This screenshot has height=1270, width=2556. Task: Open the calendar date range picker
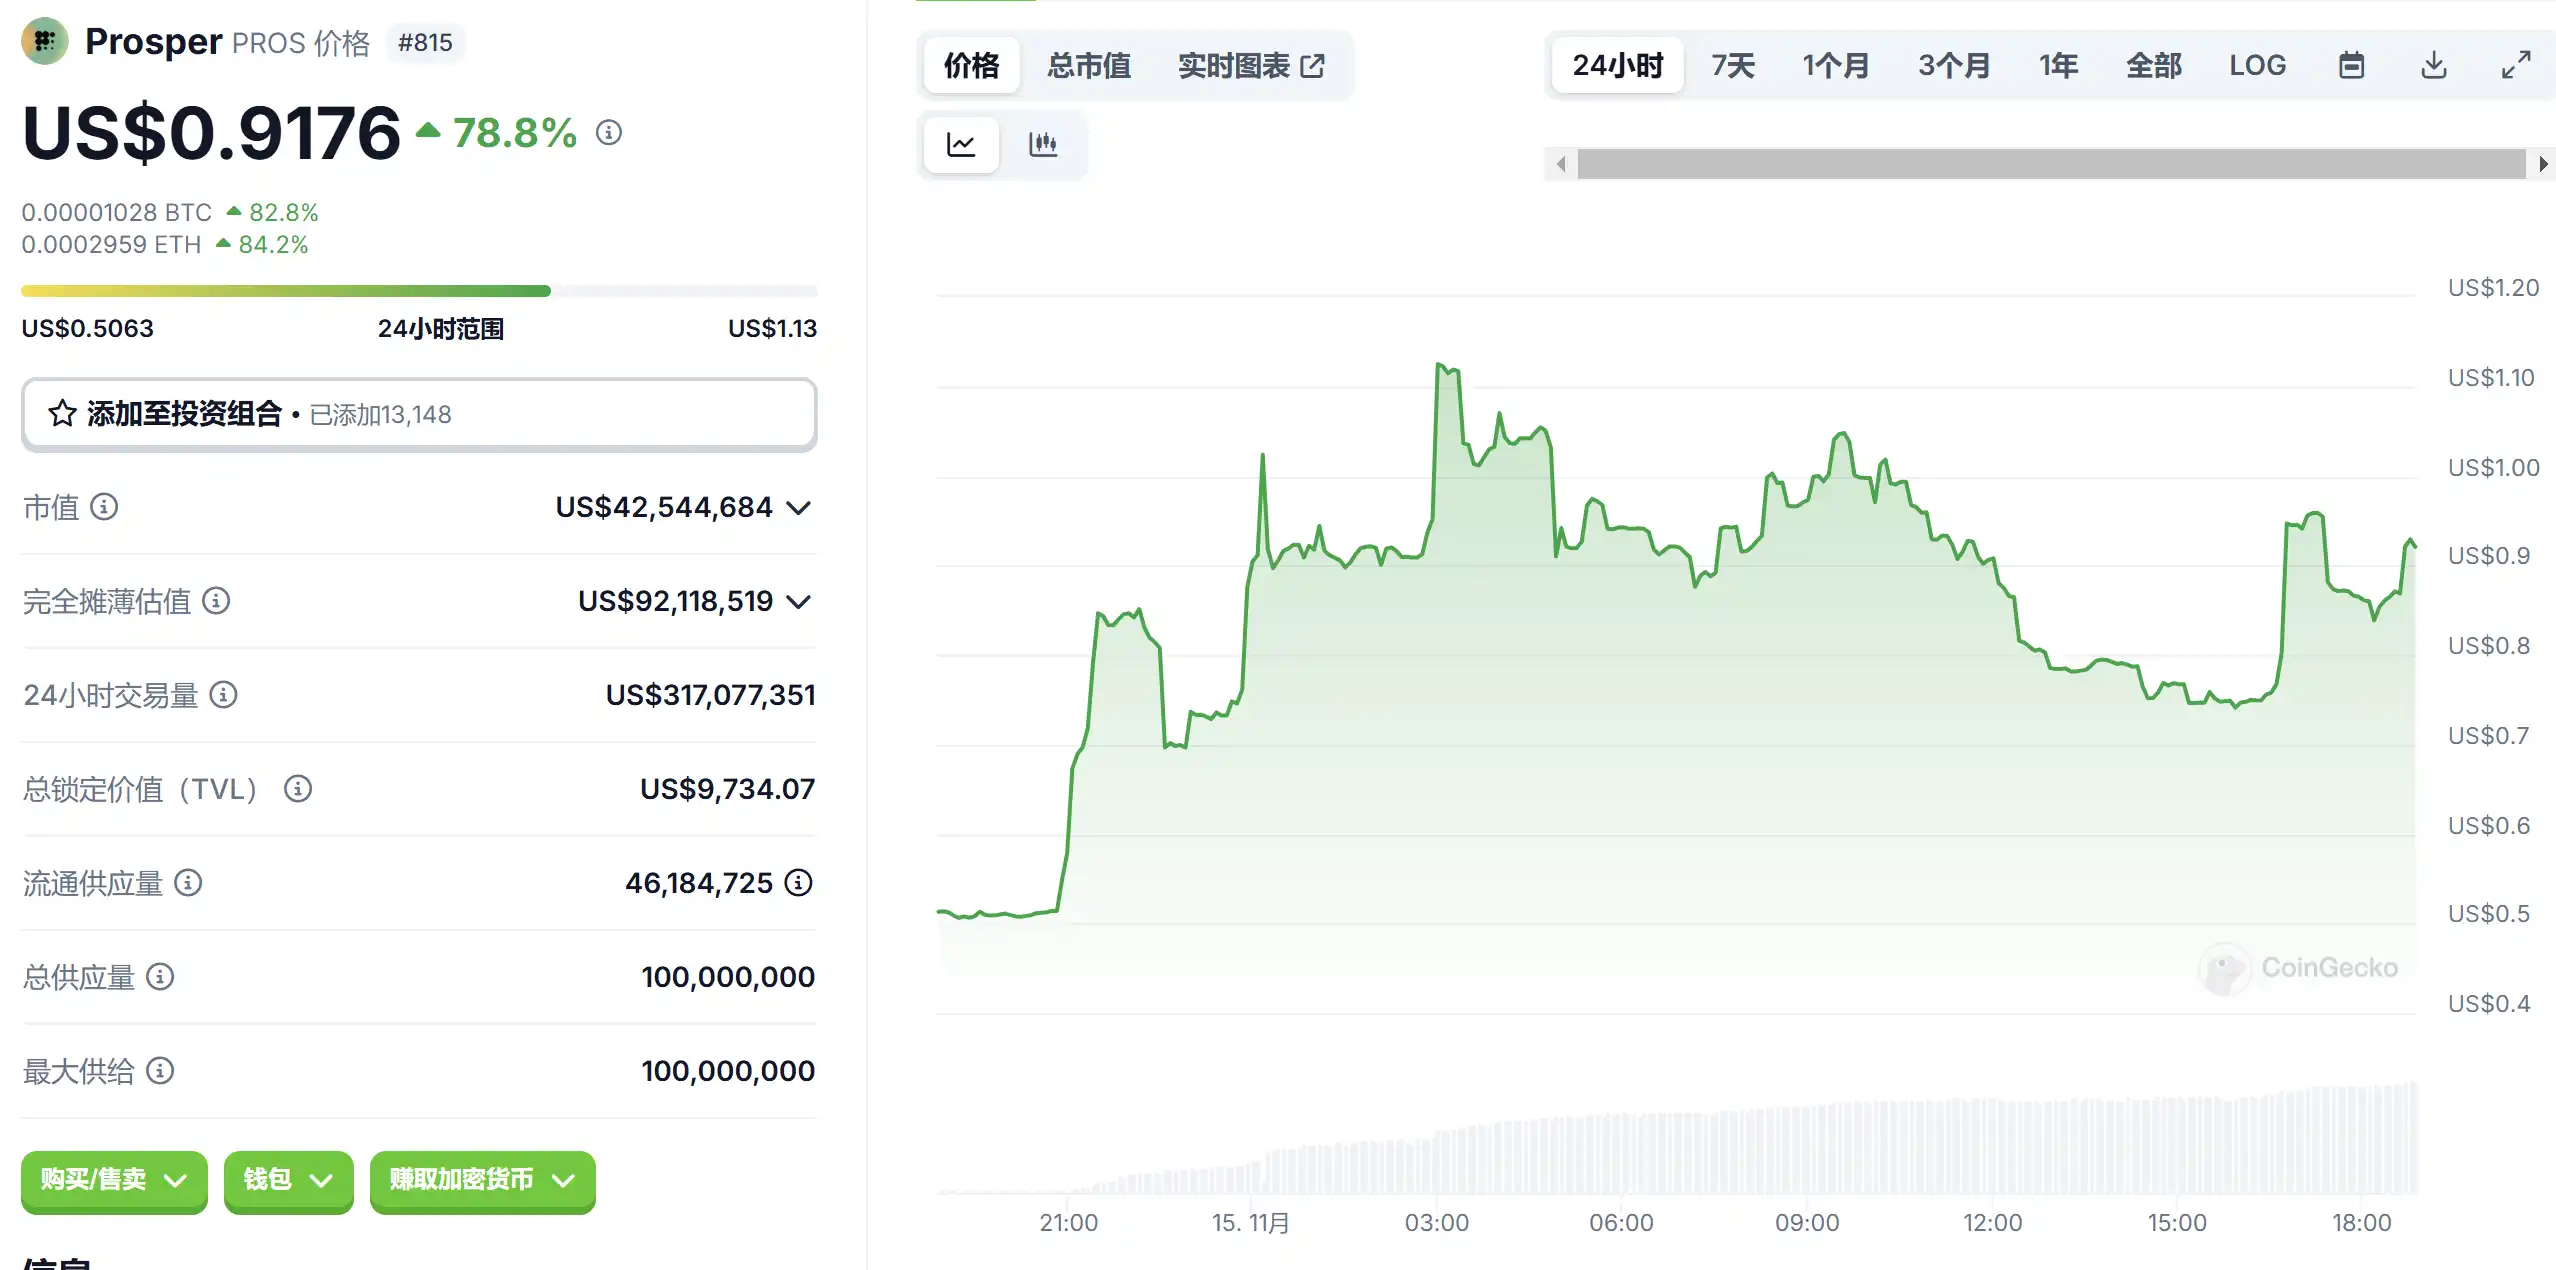click(x=2351, y=66)
